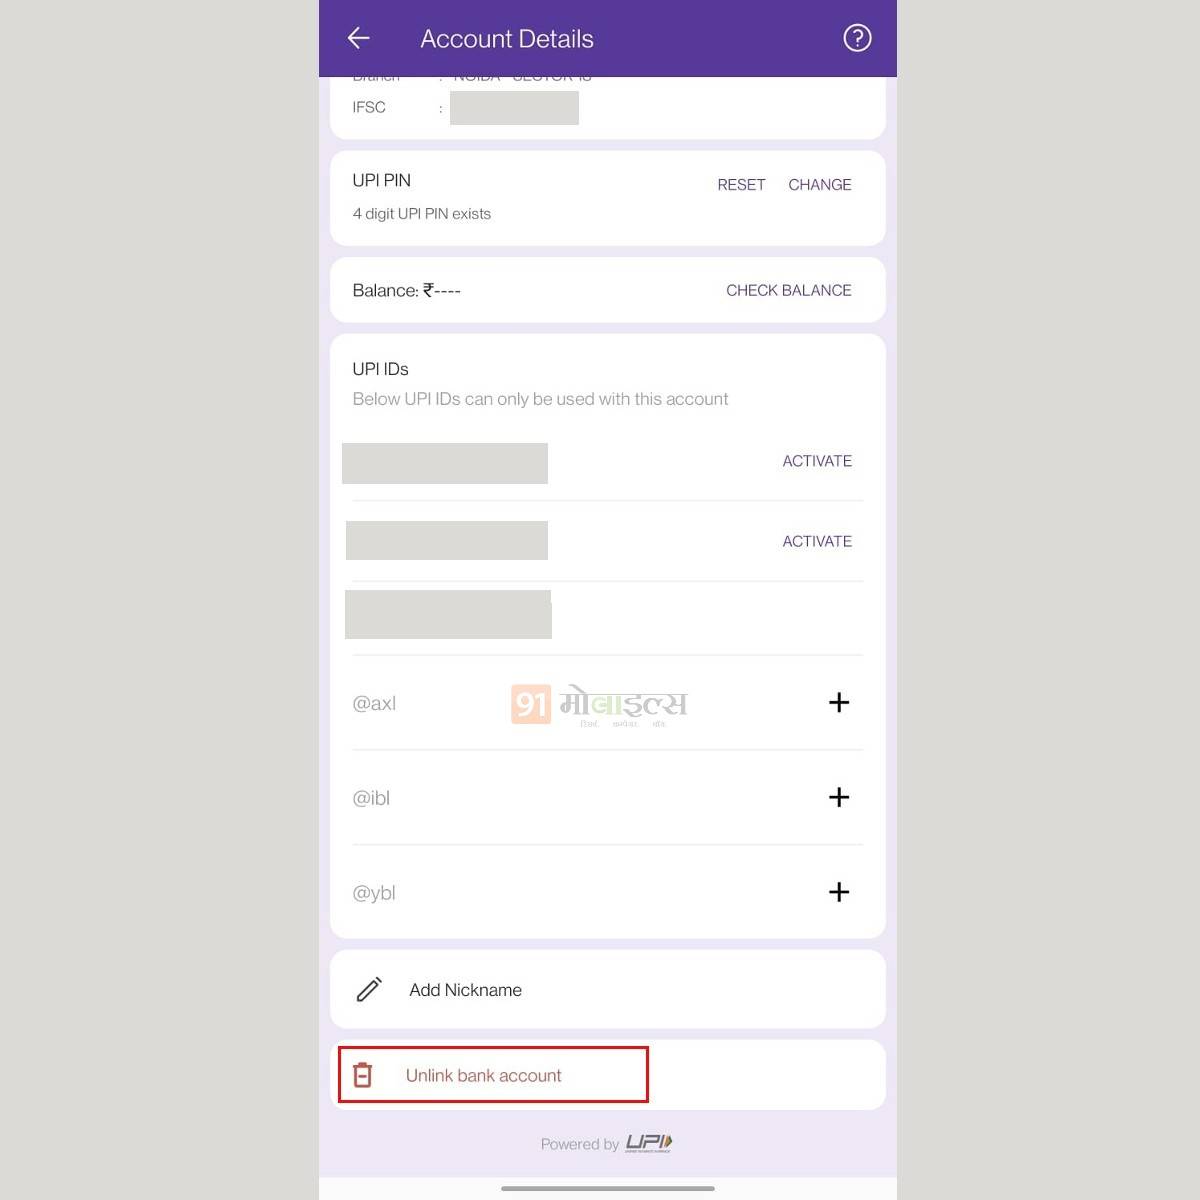This screenshot has width=1200, height=1200.
Task: Select the masked IFSC code field
Action: 515,108
